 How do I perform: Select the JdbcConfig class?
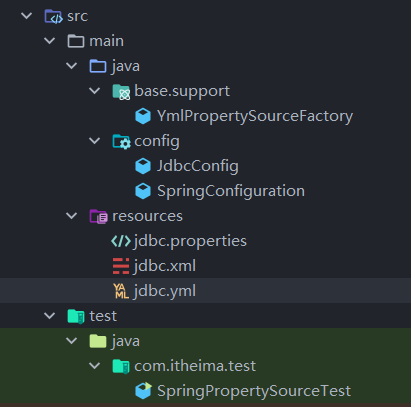[x=198, y=166]
